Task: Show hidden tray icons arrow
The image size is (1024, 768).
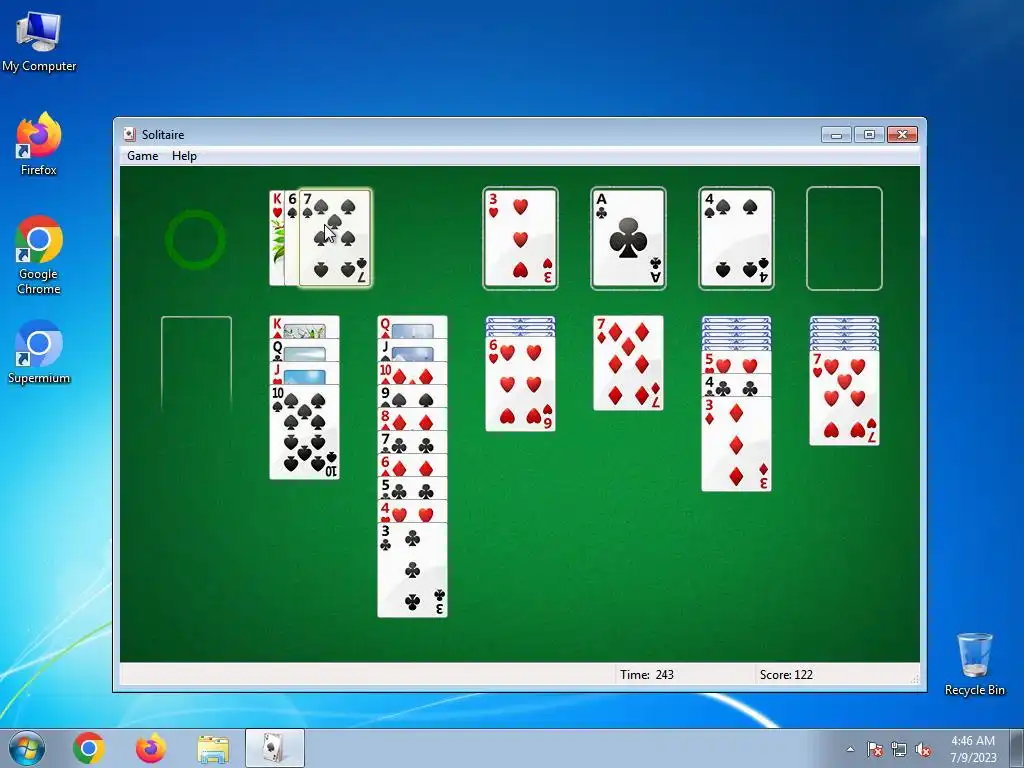Action: (850, 749)
